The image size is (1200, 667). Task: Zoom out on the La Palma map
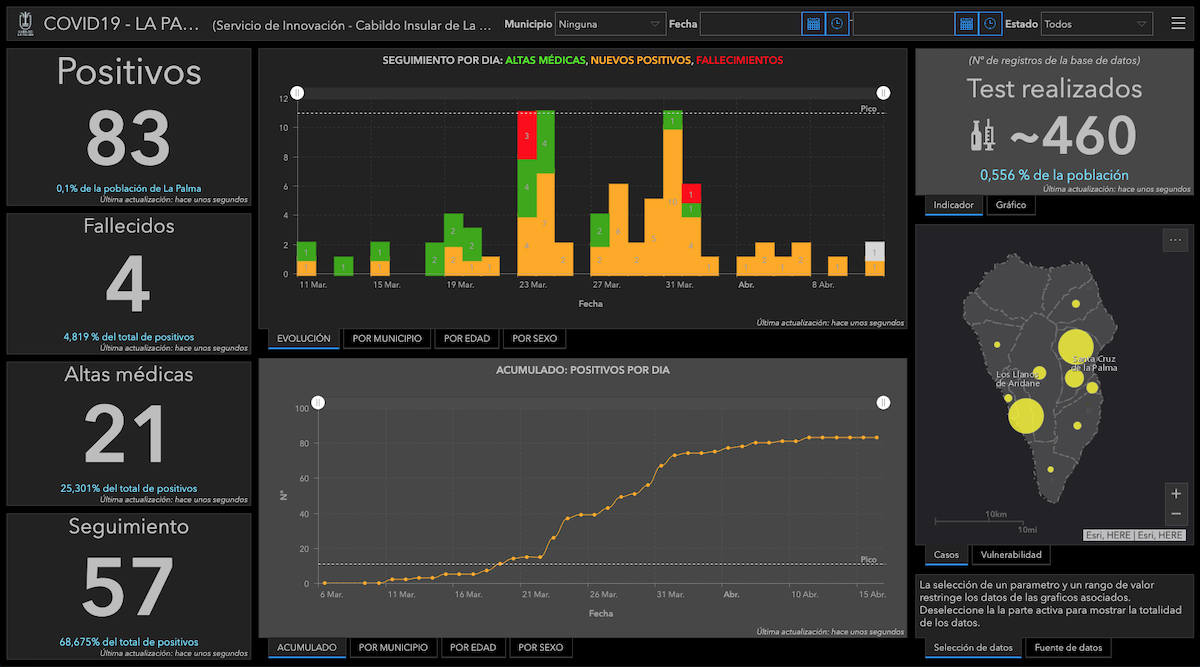point(1175,514)
